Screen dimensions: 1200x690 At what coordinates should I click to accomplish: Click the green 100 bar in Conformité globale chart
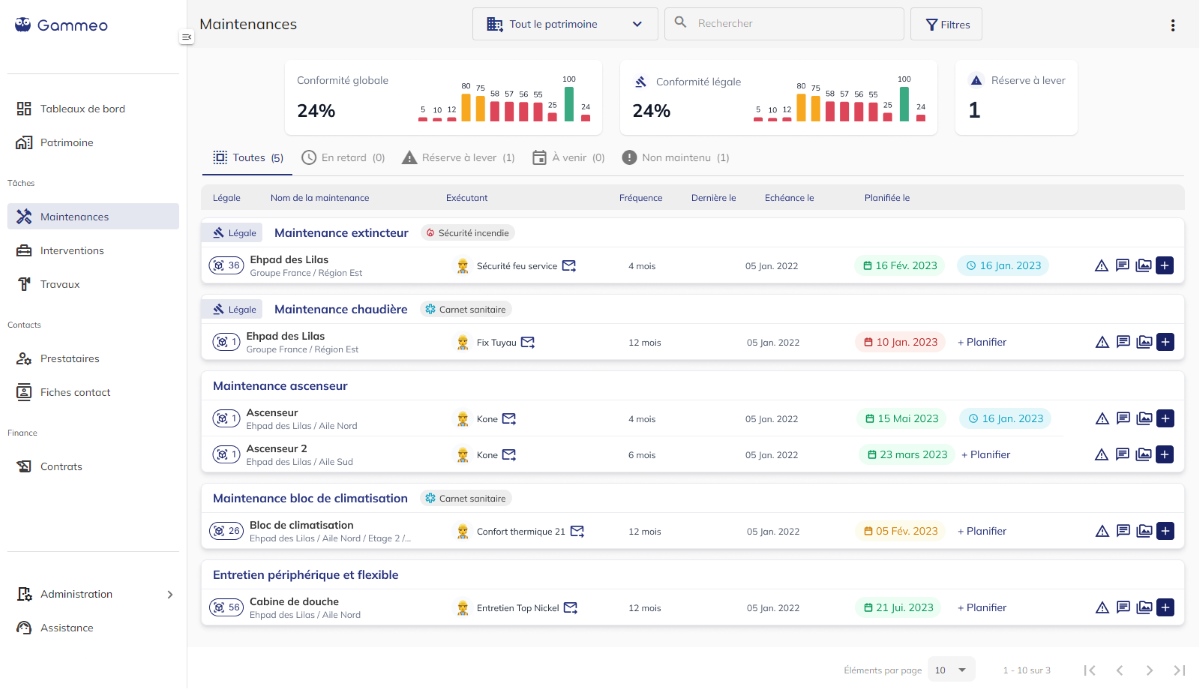click(569, 104)
